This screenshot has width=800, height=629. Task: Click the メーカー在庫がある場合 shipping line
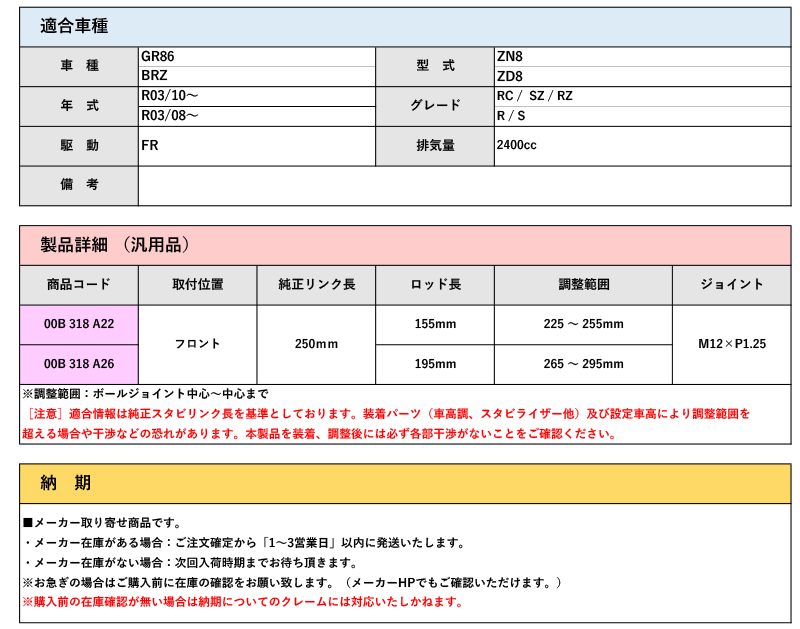pyautogui.click(x=244, y=543)
